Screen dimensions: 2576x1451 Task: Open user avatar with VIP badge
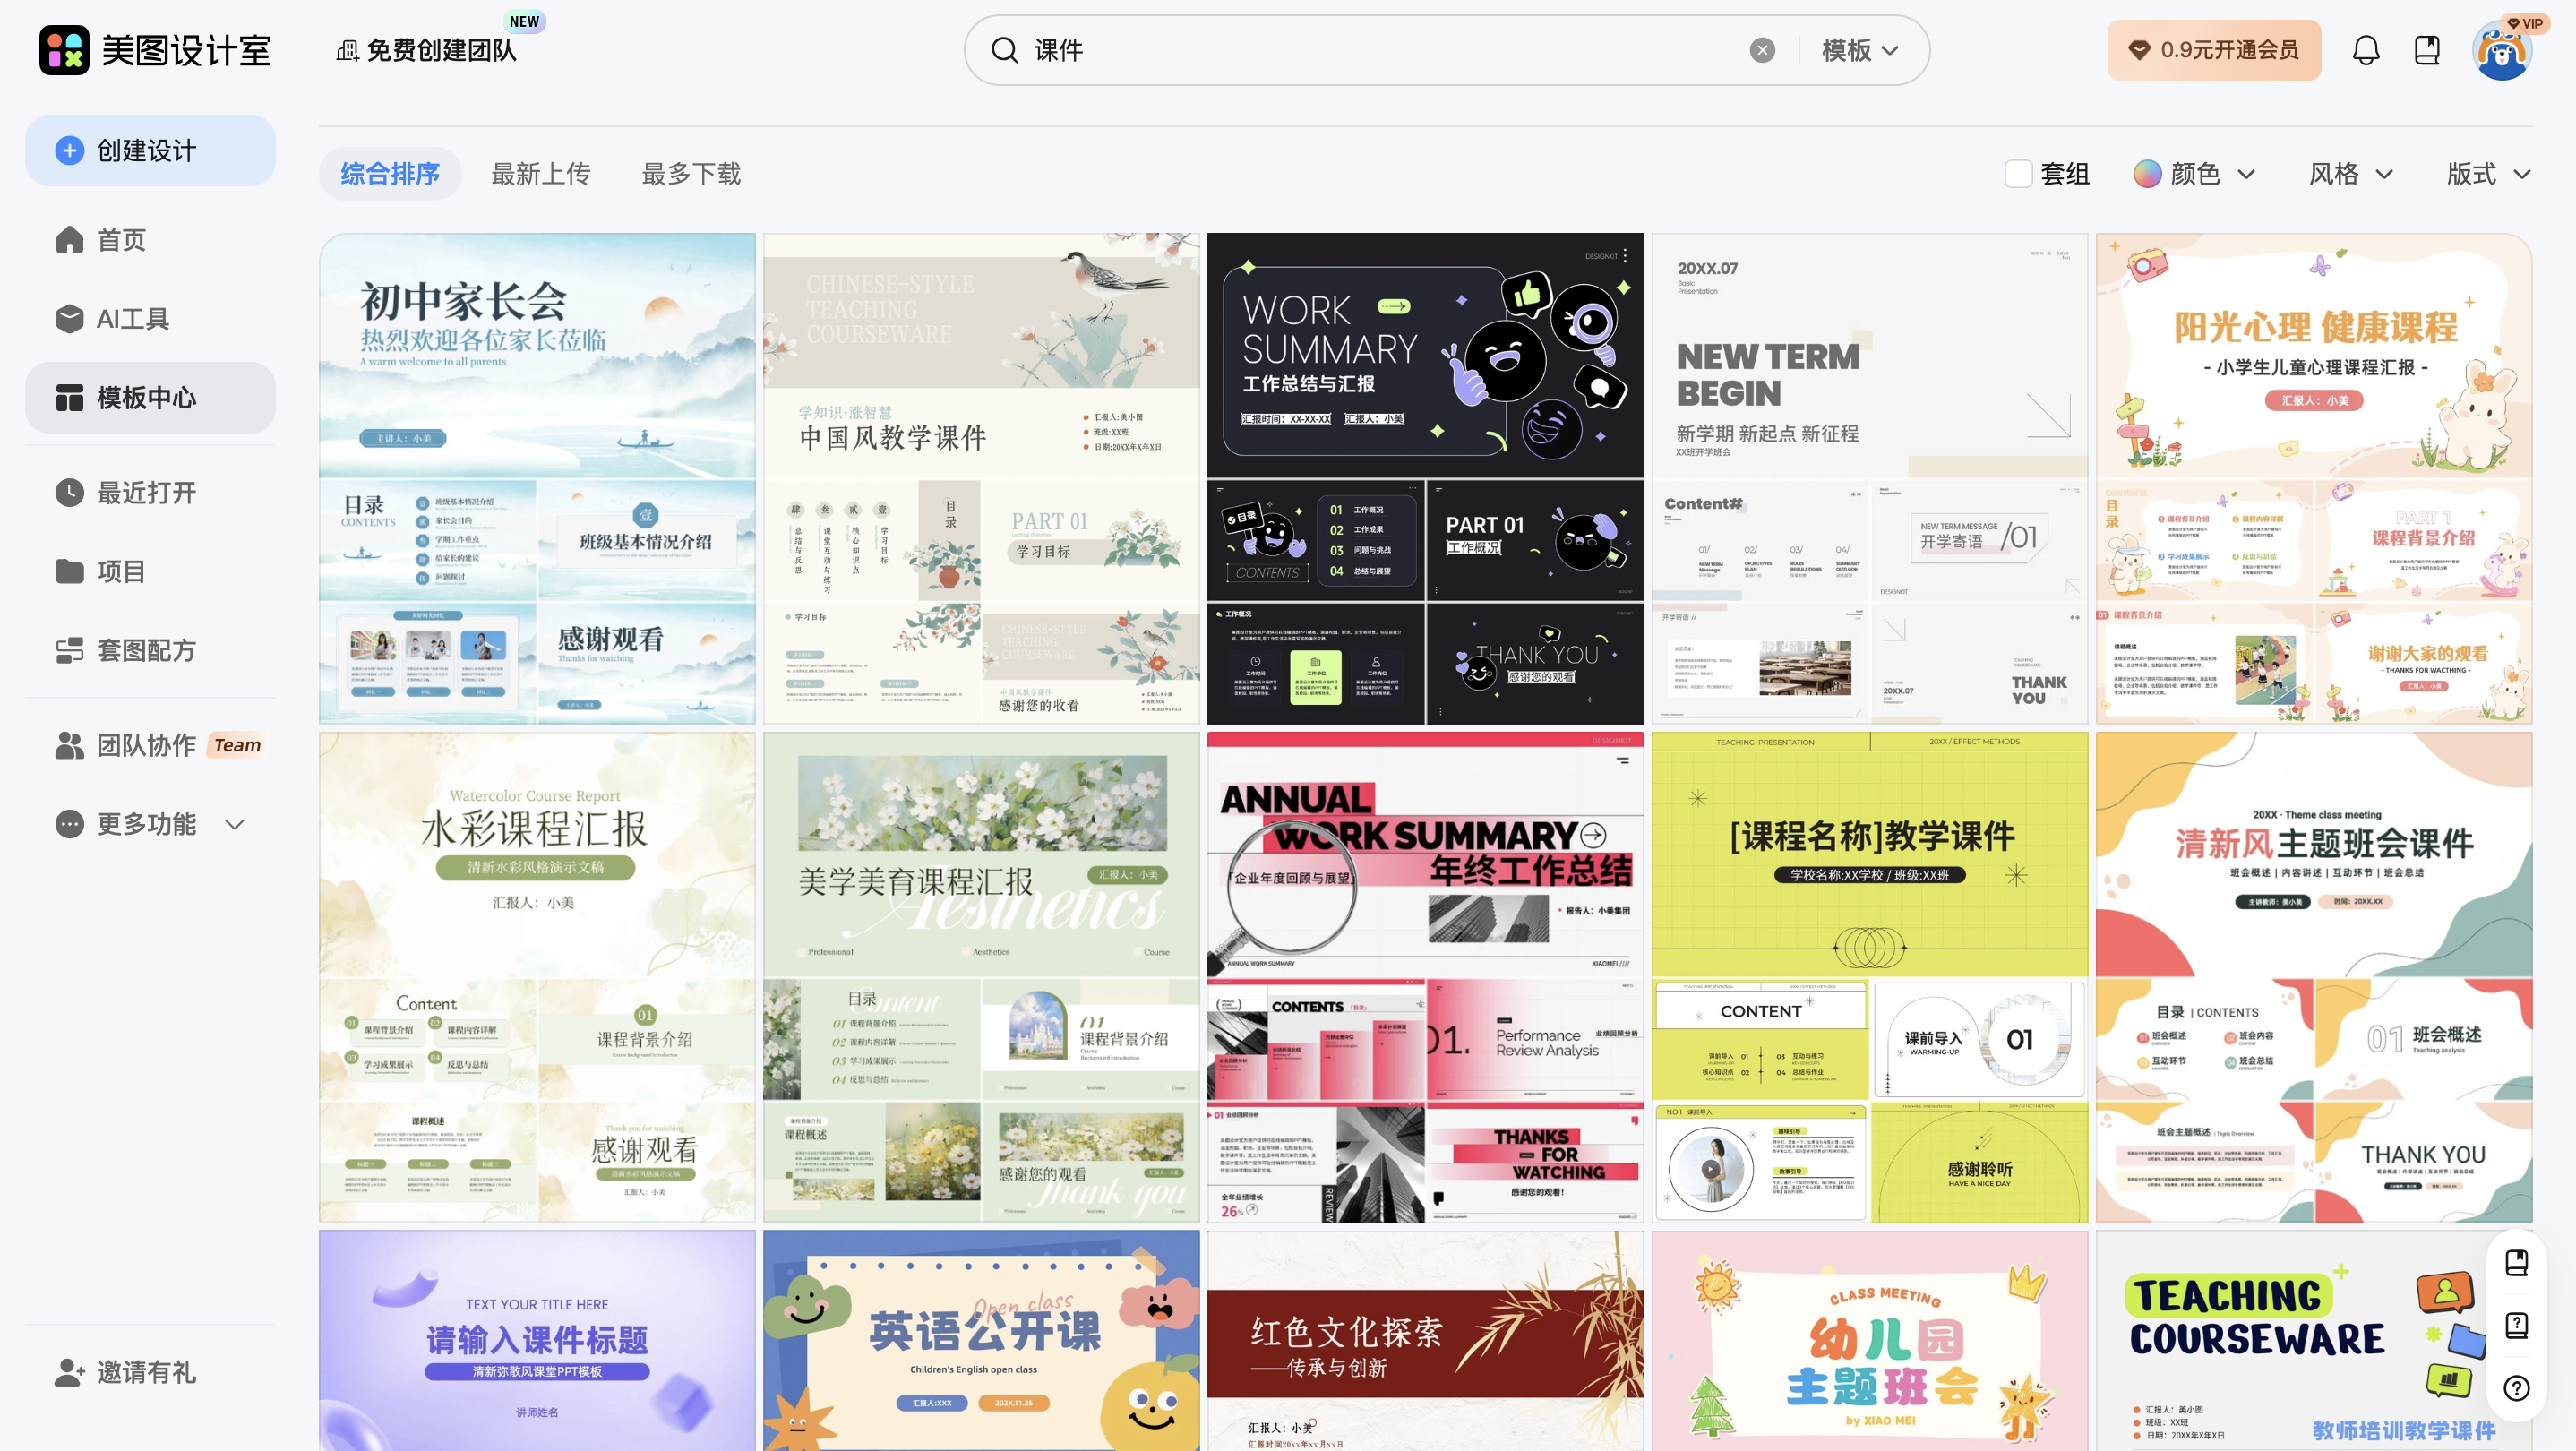(2502, 52)
